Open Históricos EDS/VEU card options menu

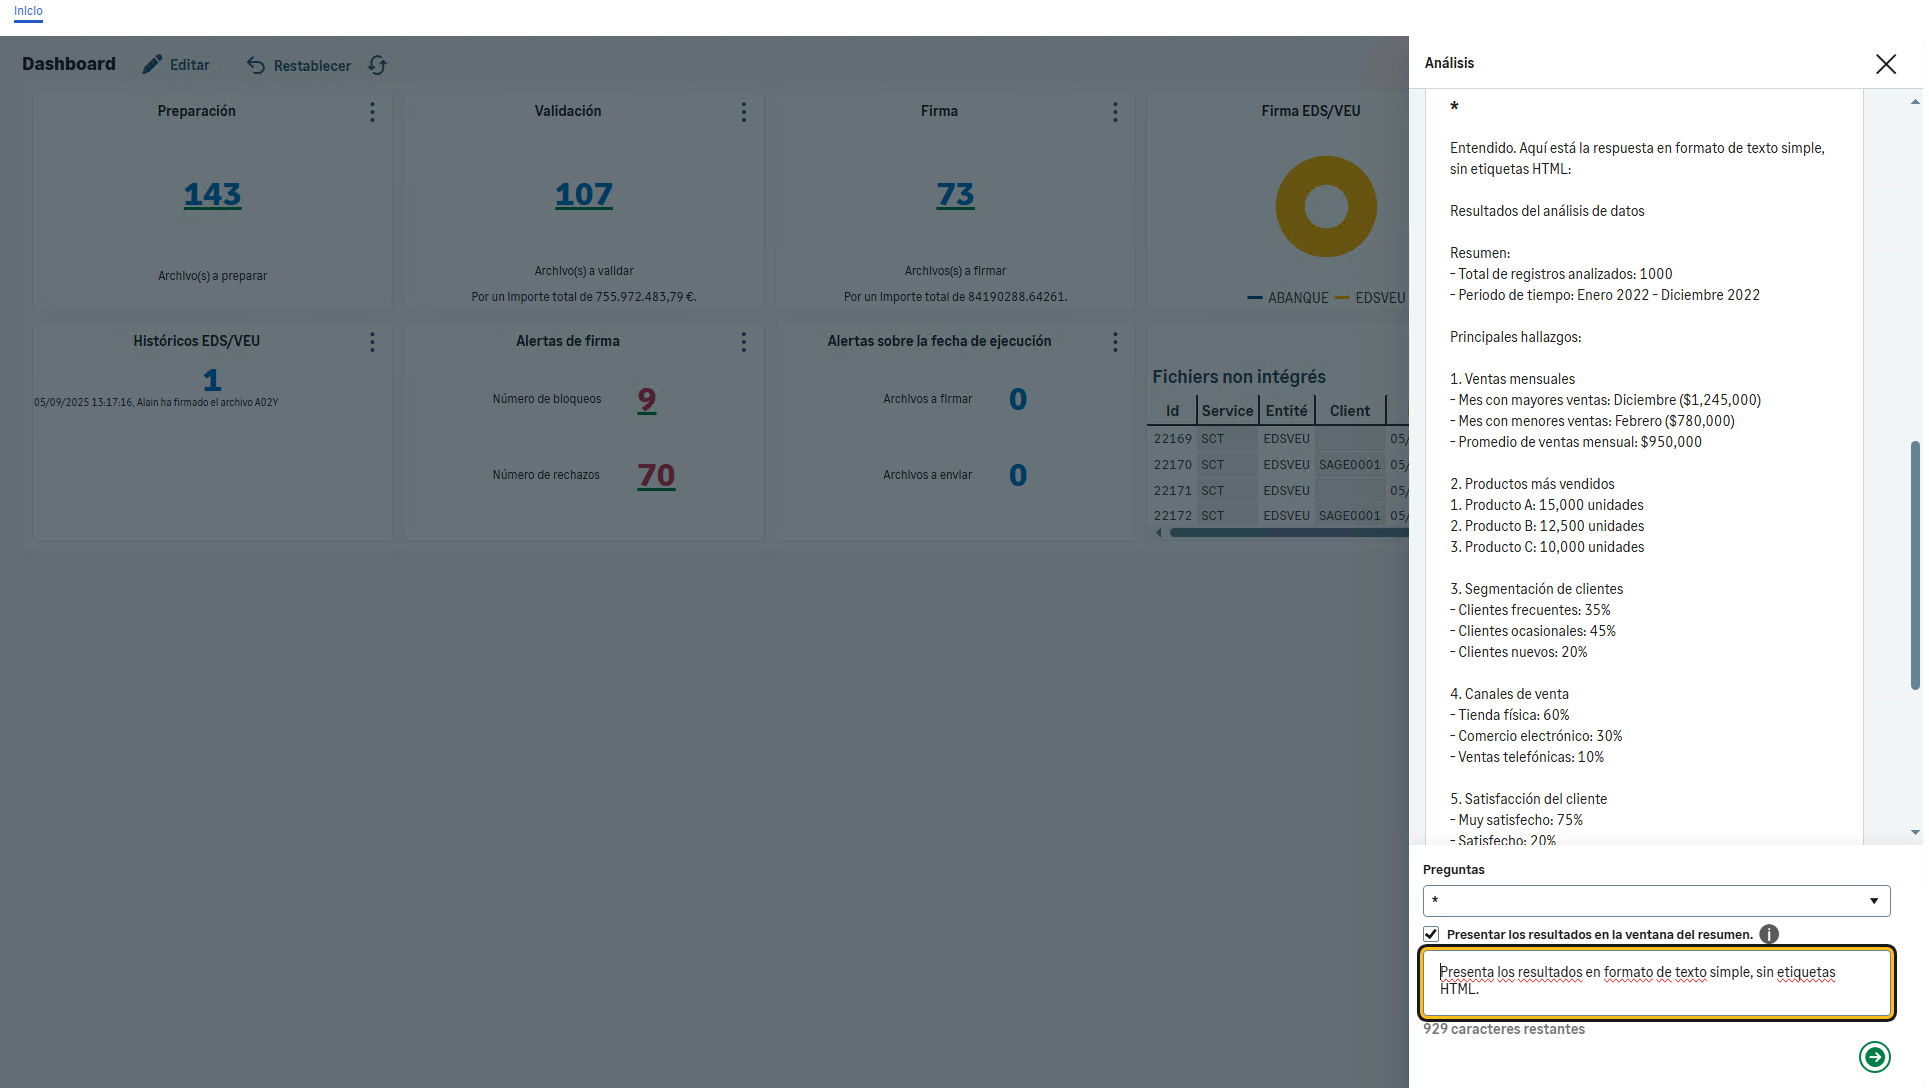(372, 342)
